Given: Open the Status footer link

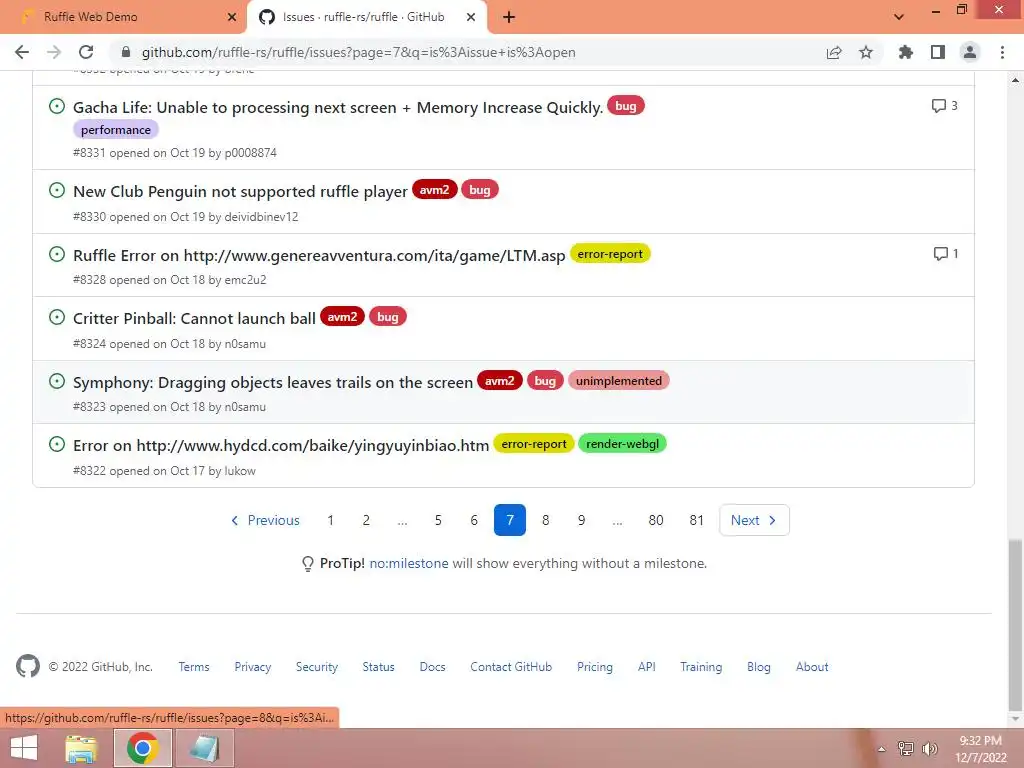Looking at the screenshot, I should tap(378, 667).
